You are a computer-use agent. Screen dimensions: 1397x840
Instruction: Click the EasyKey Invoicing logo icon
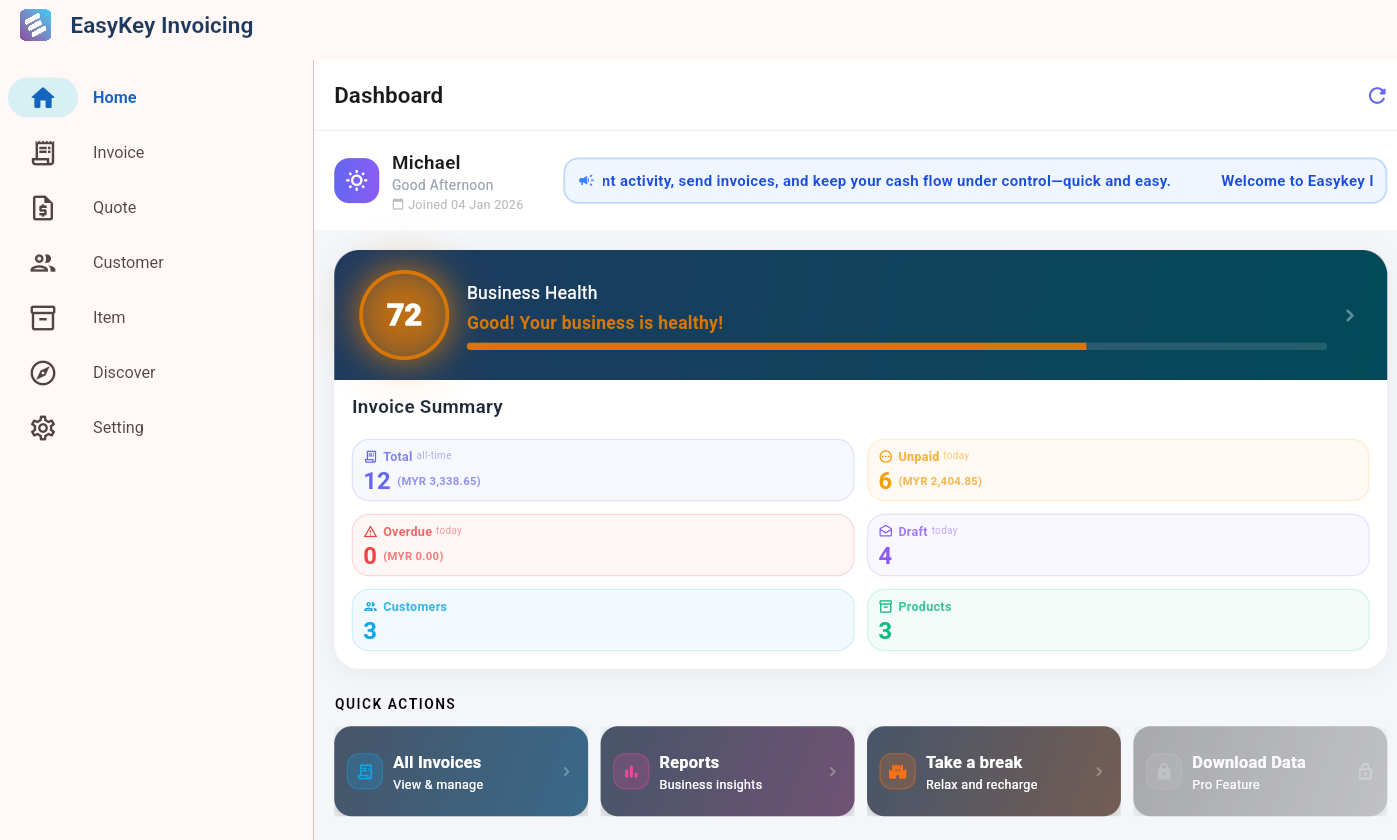[x=35, y=25]
